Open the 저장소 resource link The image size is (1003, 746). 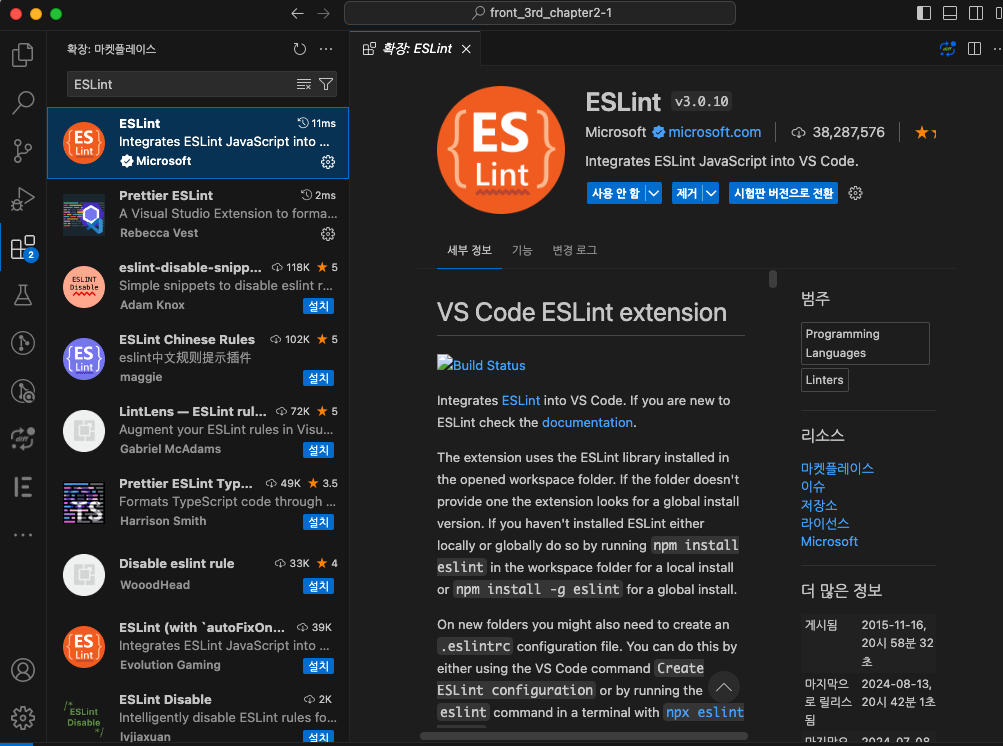click(819, 505)
